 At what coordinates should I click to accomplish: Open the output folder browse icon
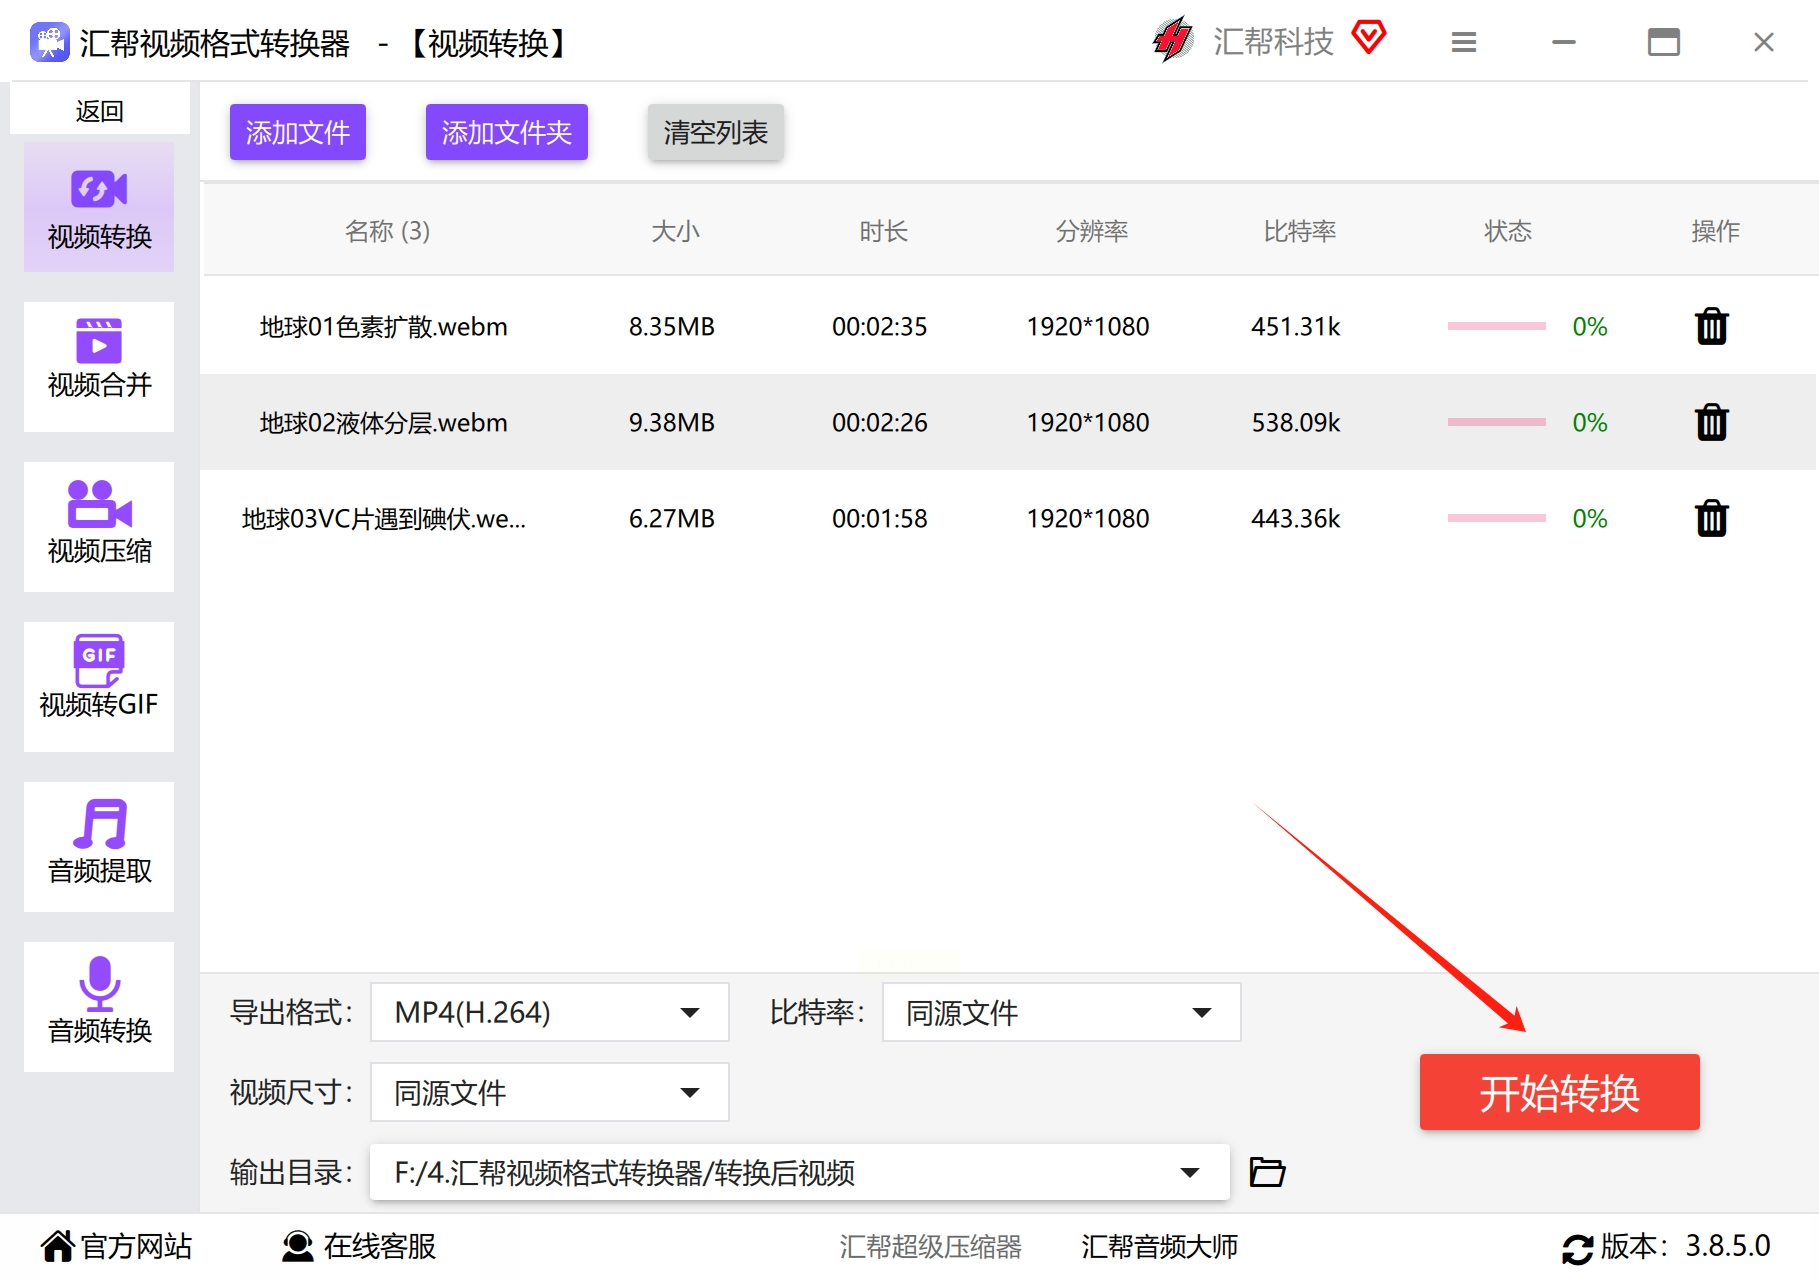pyautogui.click(x=1267, y=1172)
